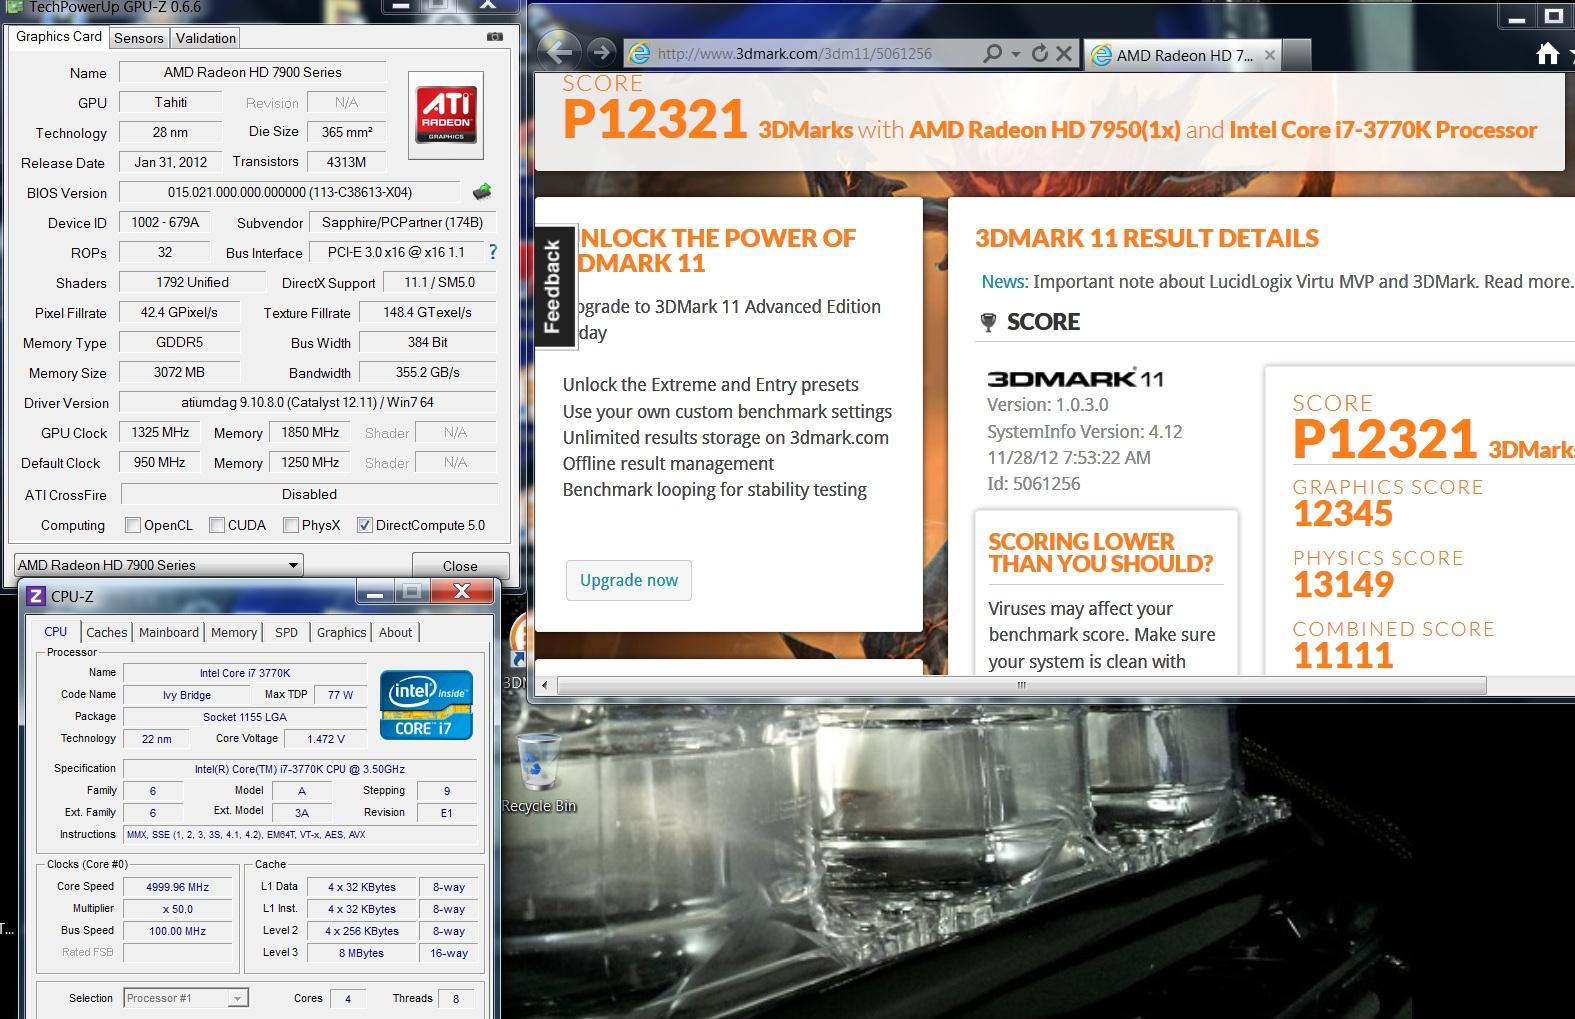This screenshot has width=1575, height=1019.
Task: Click the ATI CrossFire Disabled field
Action: pos(309,494)
